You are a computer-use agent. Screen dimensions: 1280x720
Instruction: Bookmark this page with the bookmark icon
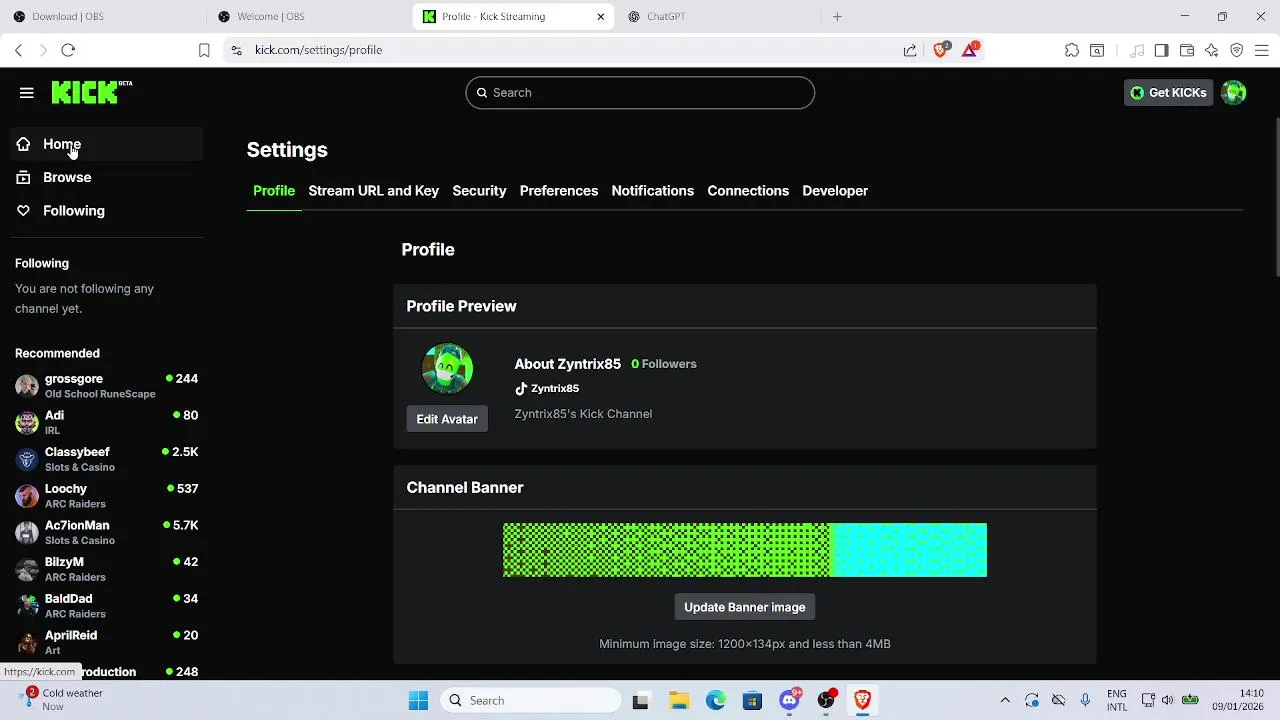204,50
